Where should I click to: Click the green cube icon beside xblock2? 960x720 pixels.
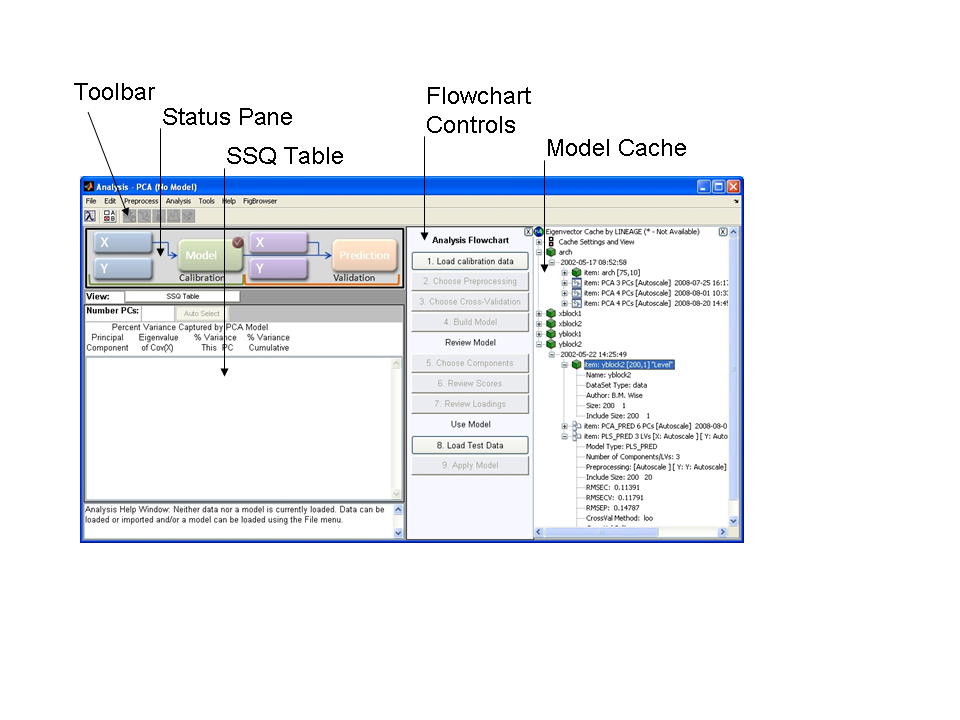click(x=551, y=324)
